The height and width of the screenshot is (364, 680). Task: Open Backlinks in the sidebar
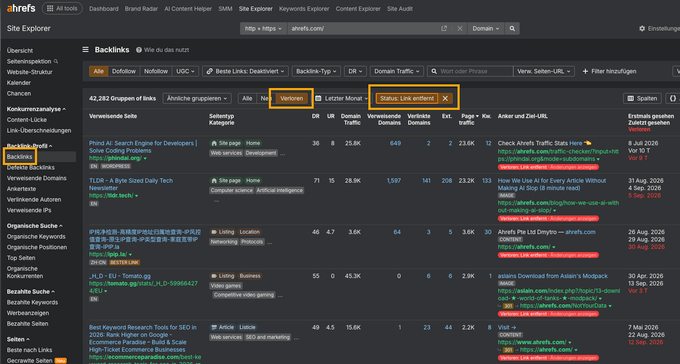[x=20, y=157]
